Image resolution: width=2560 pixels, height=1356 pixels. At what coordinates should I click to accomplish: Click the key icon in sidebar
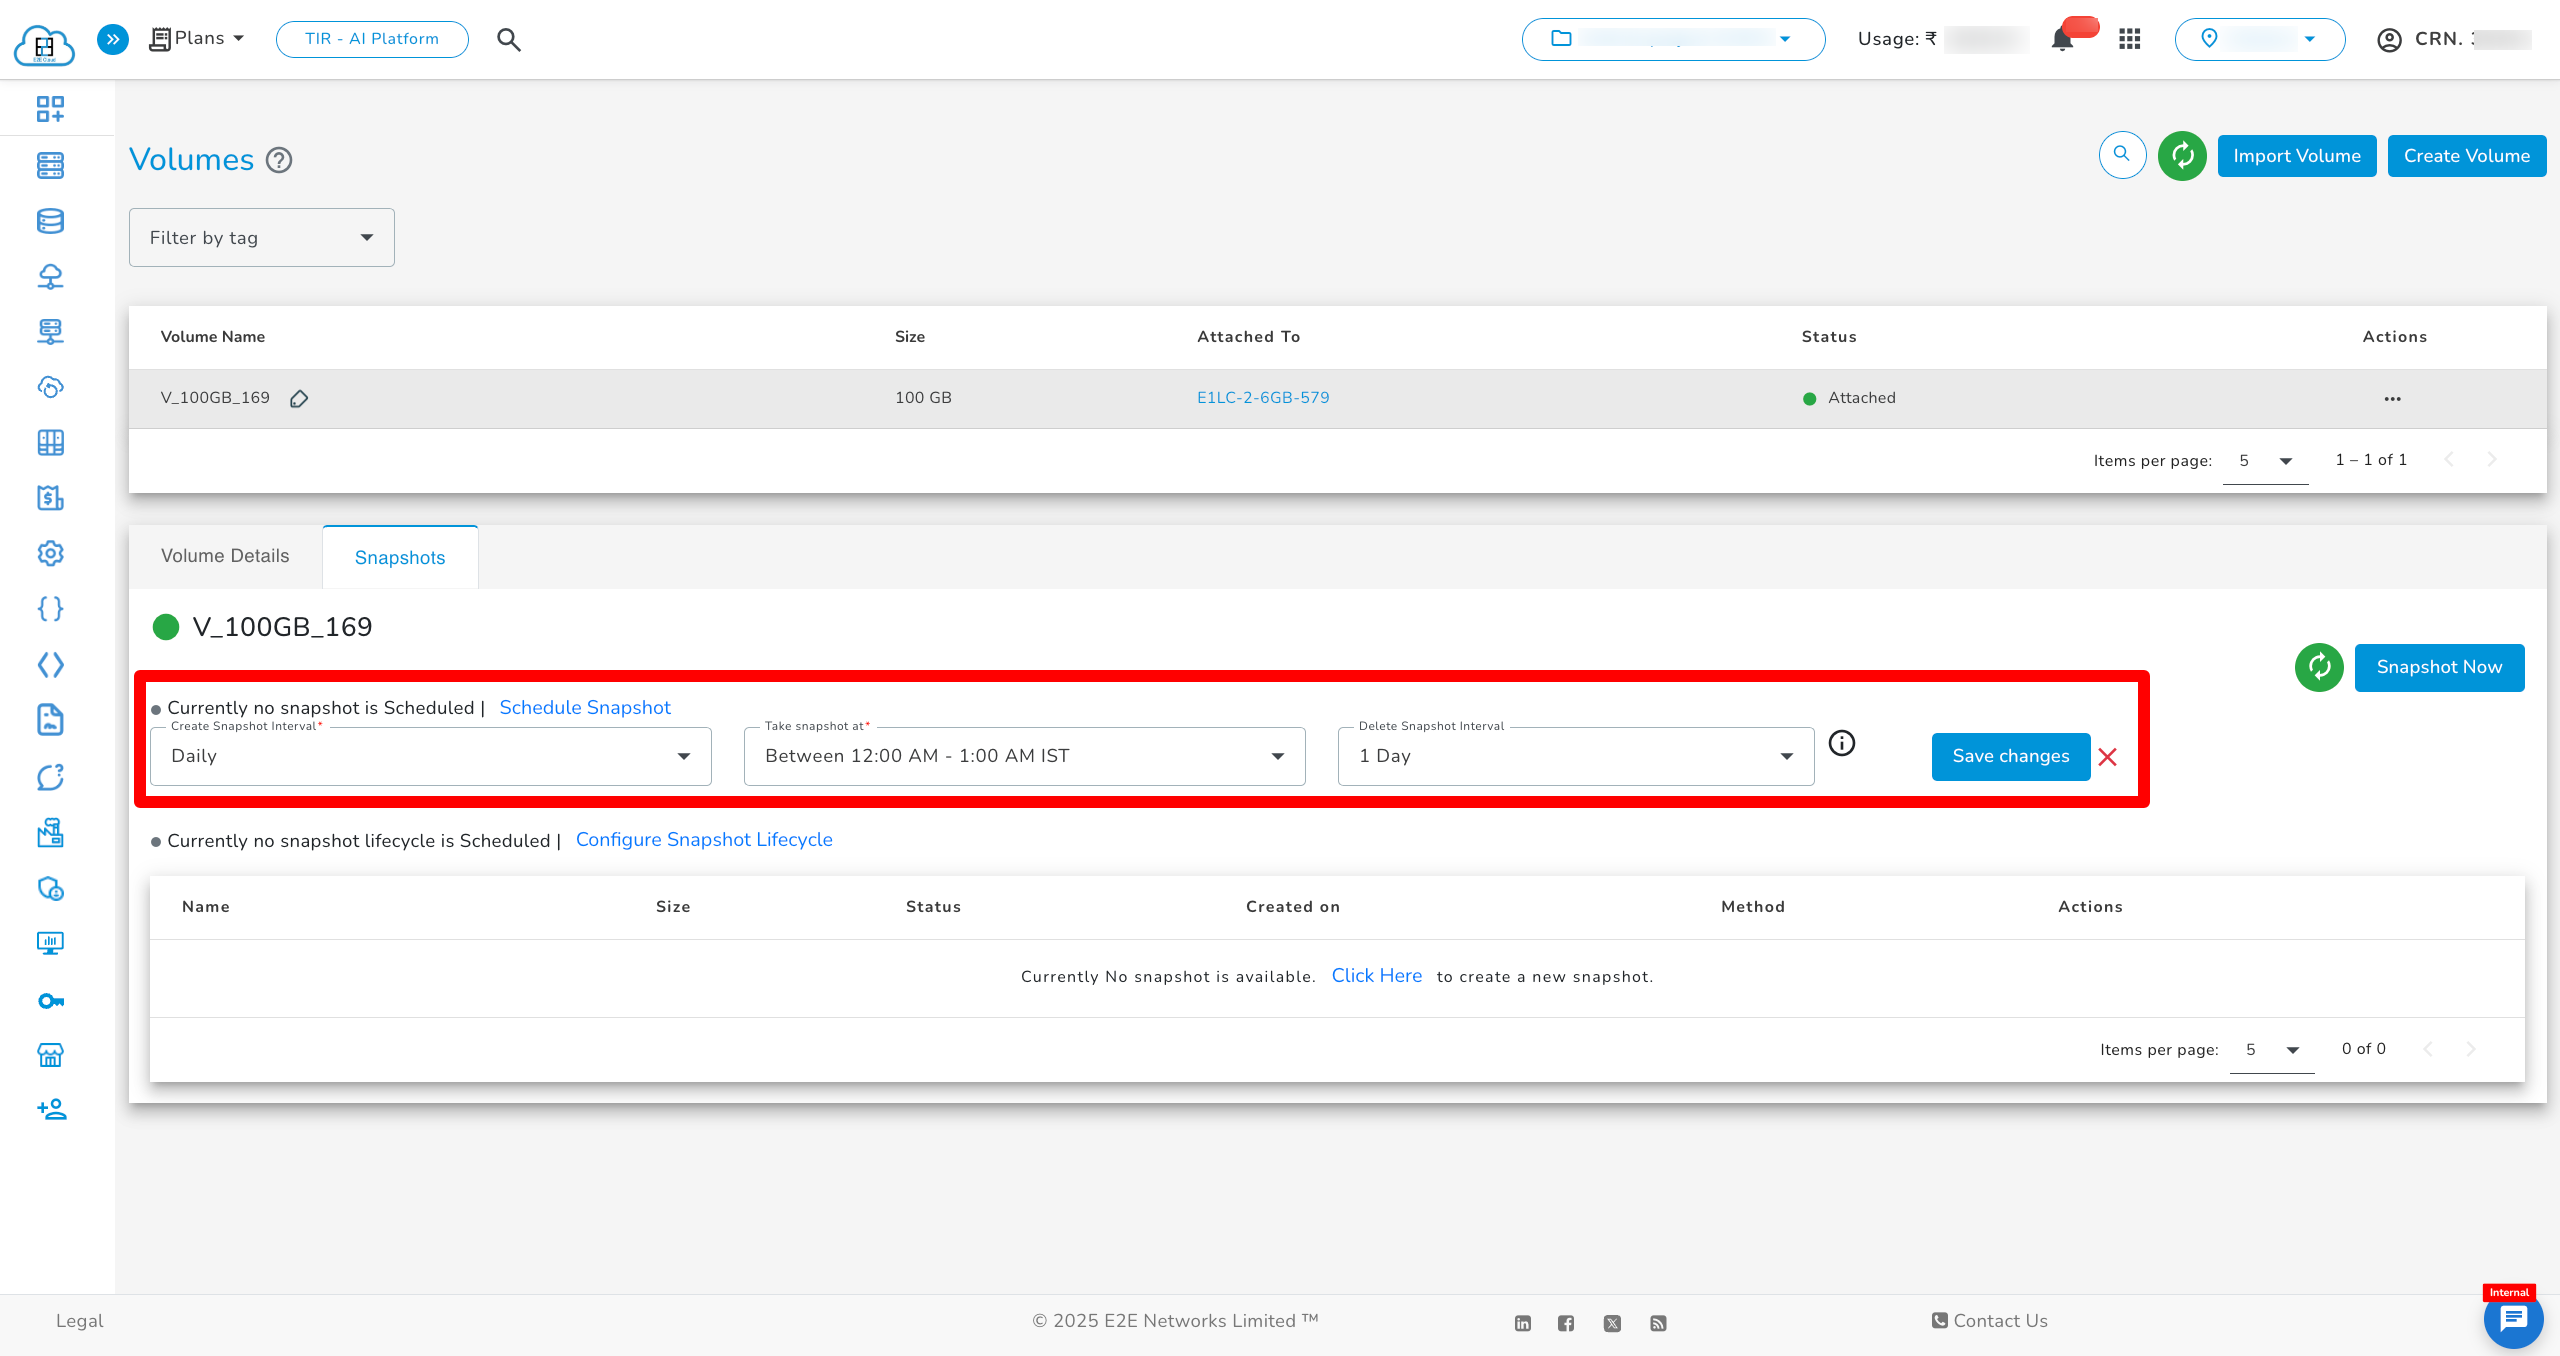click(x=50, y=1001)
